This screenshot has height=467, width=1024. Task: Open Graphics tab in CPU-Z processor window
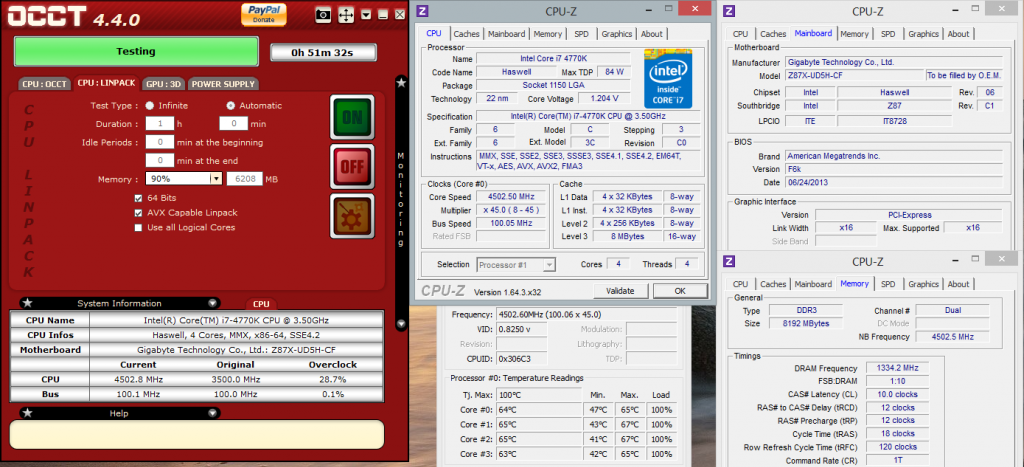coord(617,34)
